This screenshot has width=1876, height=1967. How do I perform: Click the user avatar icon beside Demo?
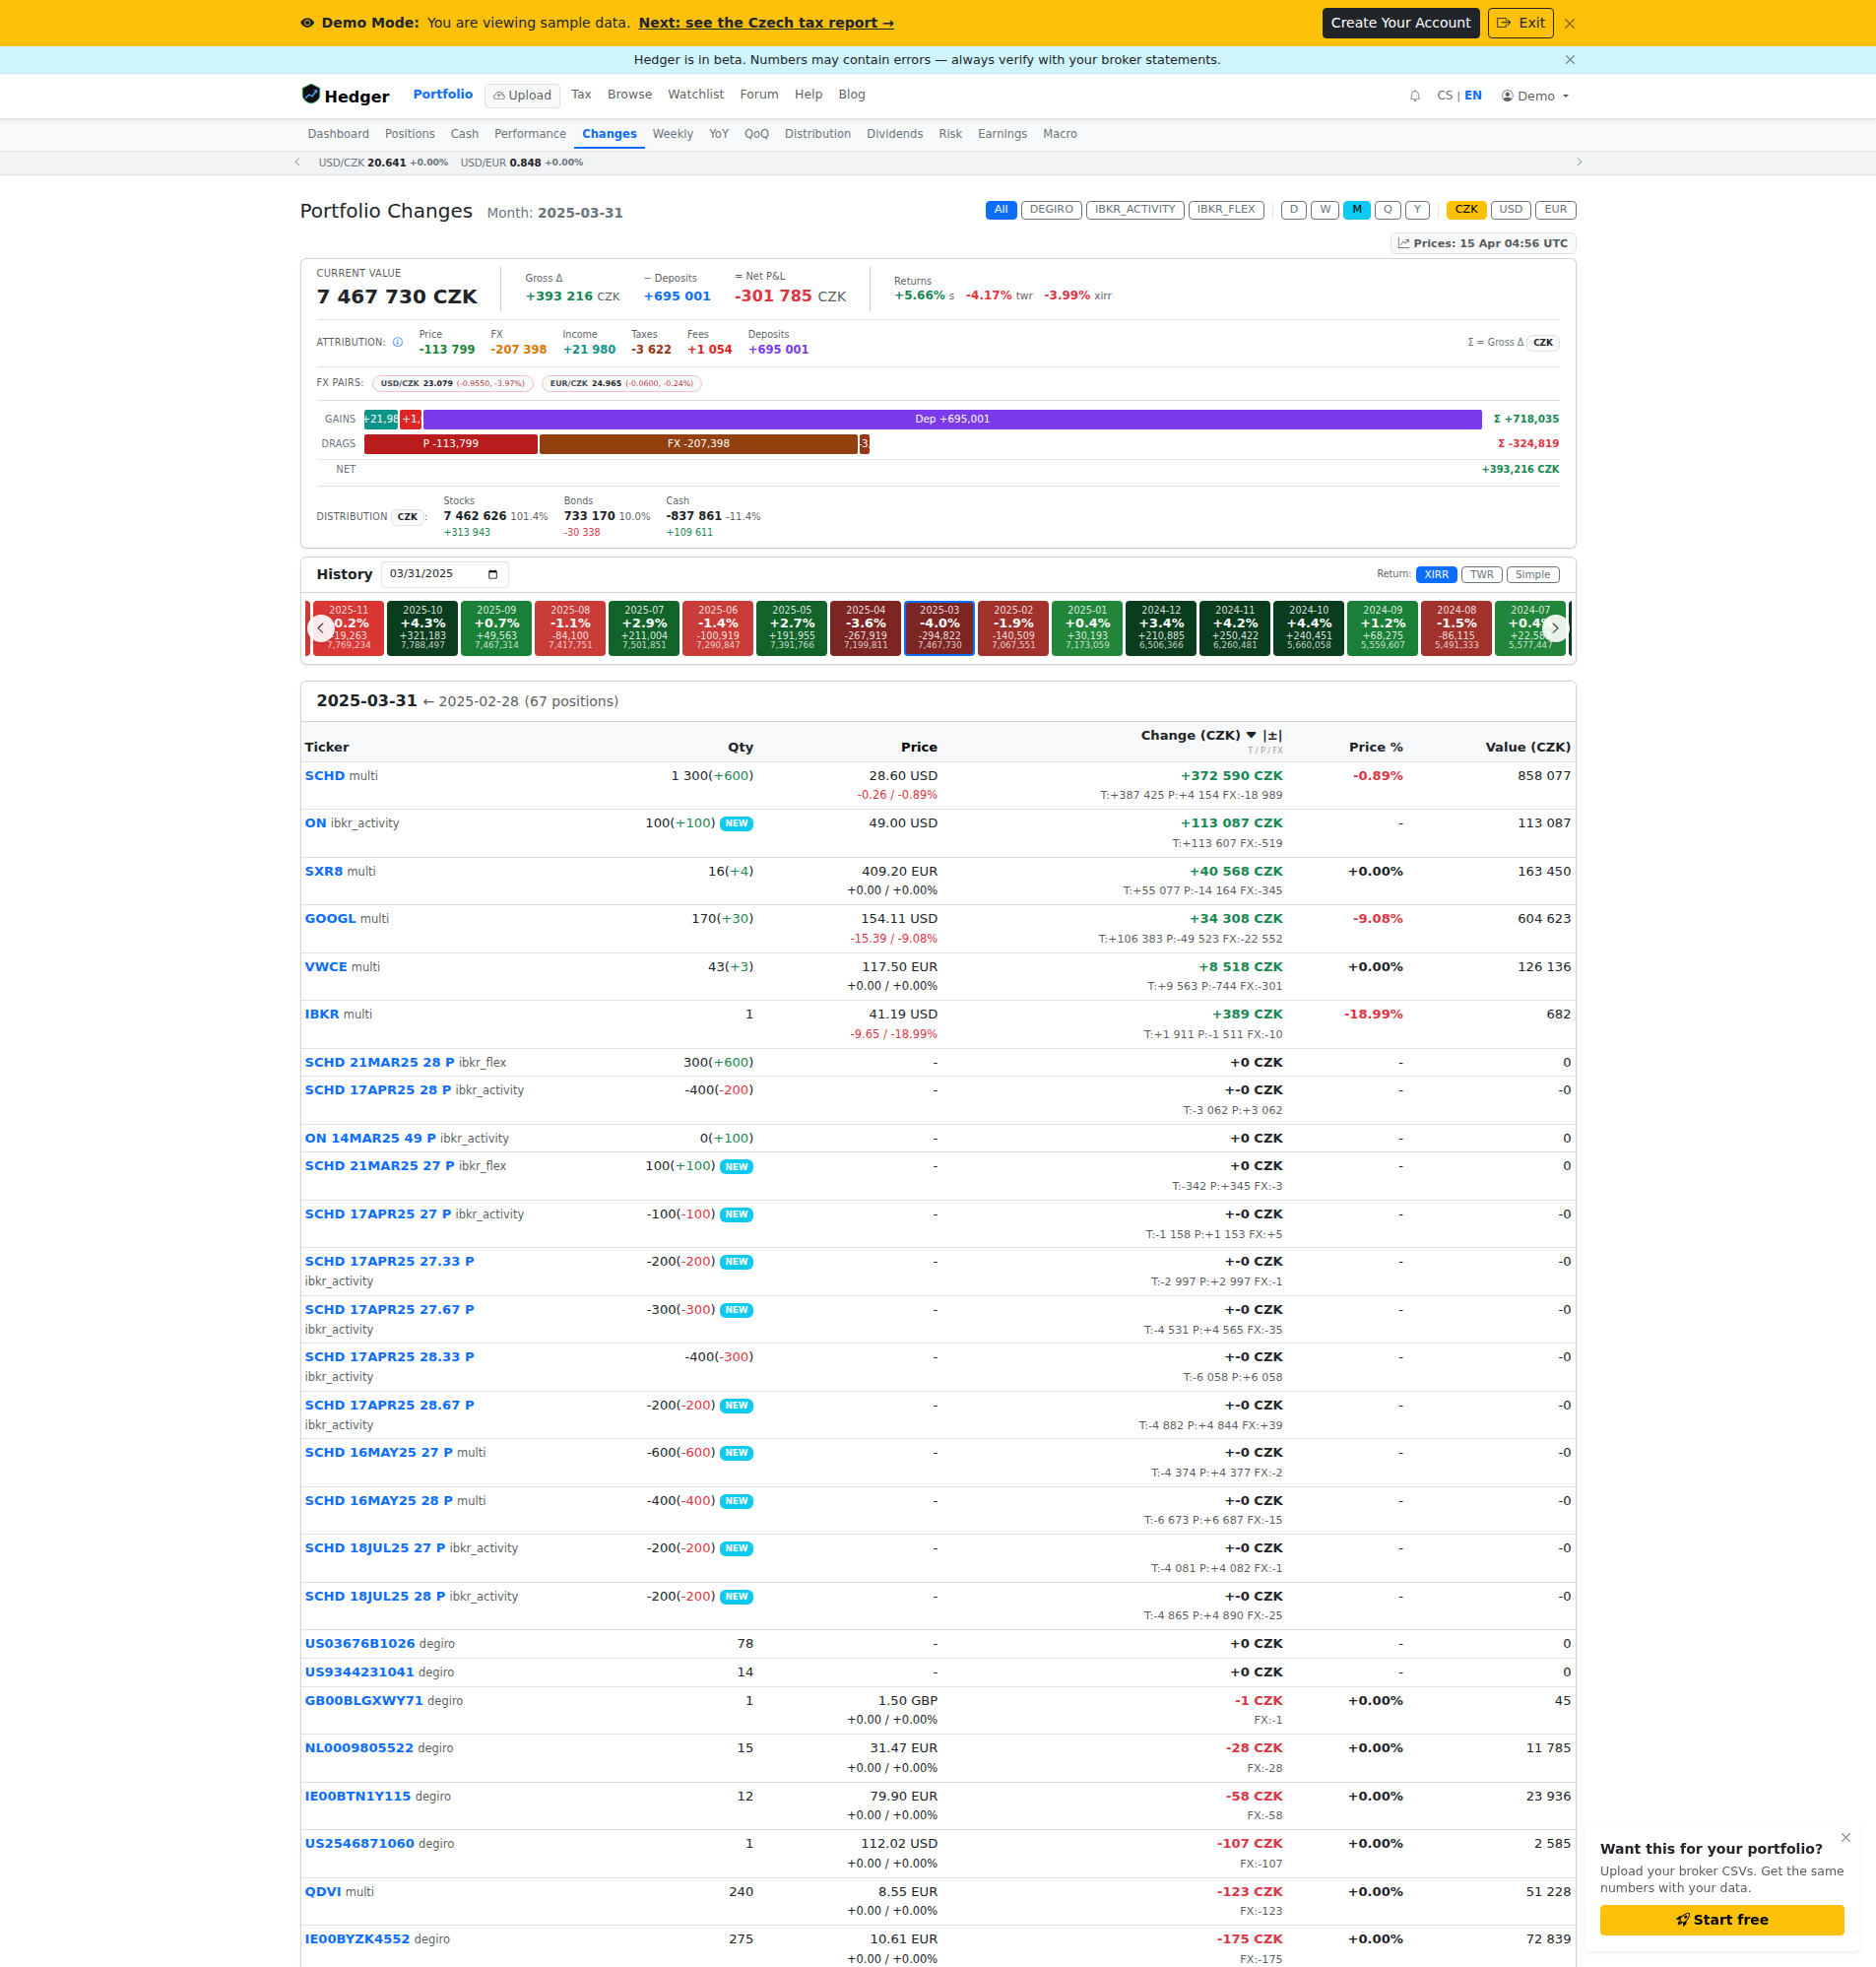point(1506,96)
